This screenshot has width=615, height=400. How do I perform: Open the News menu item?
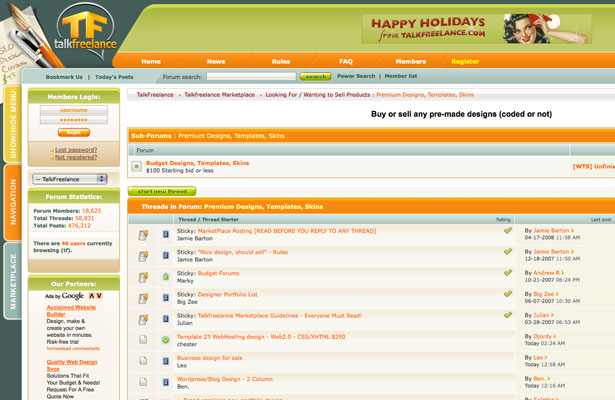click(216, 62)
